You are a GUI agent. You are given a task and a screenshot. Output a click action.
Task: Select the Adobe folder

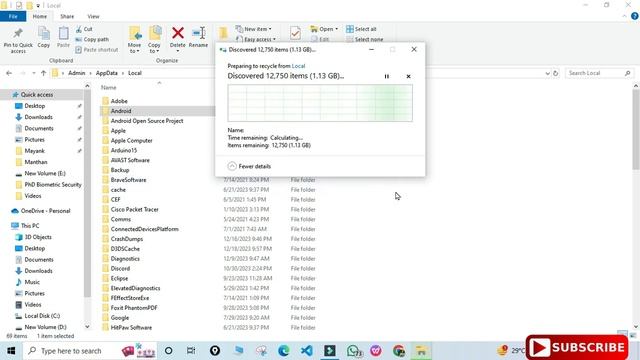click(119, 101)
